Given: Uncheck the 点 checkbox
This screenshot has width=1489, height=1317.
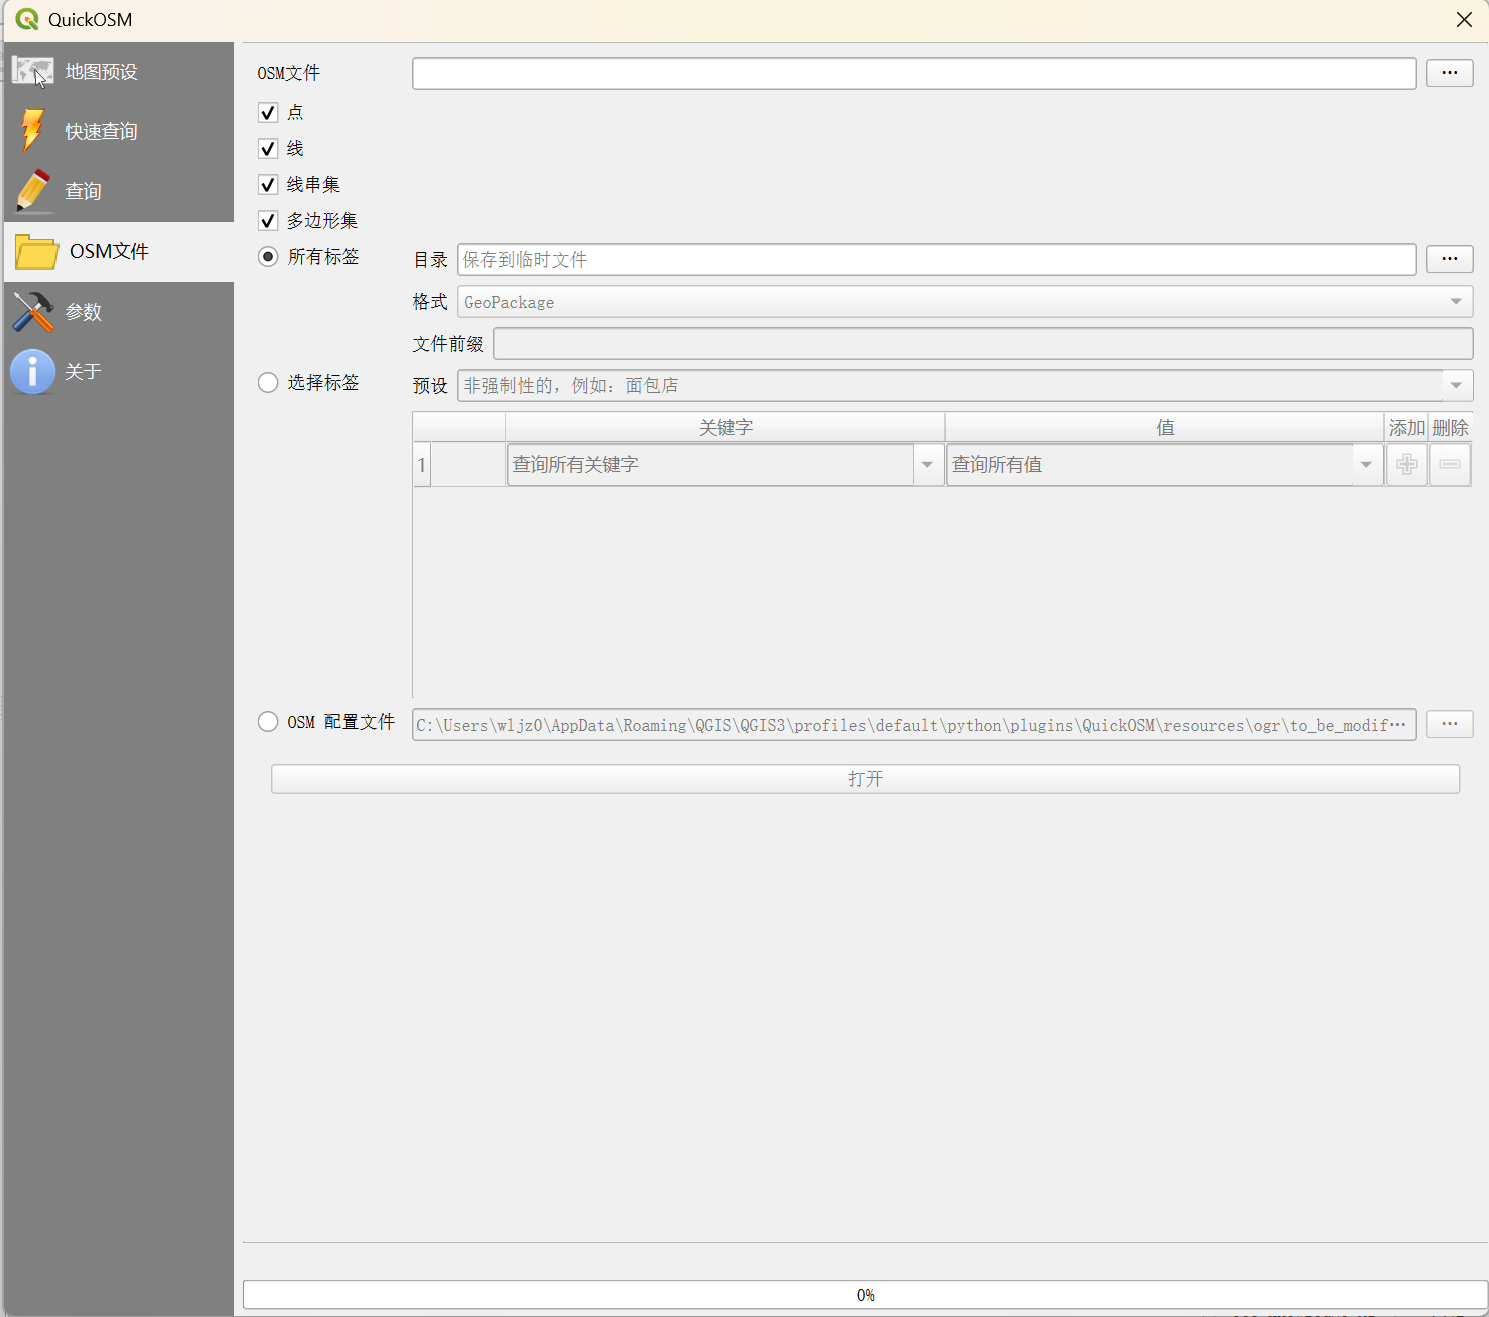Looking at the screenshot, I should coord(268,113).
